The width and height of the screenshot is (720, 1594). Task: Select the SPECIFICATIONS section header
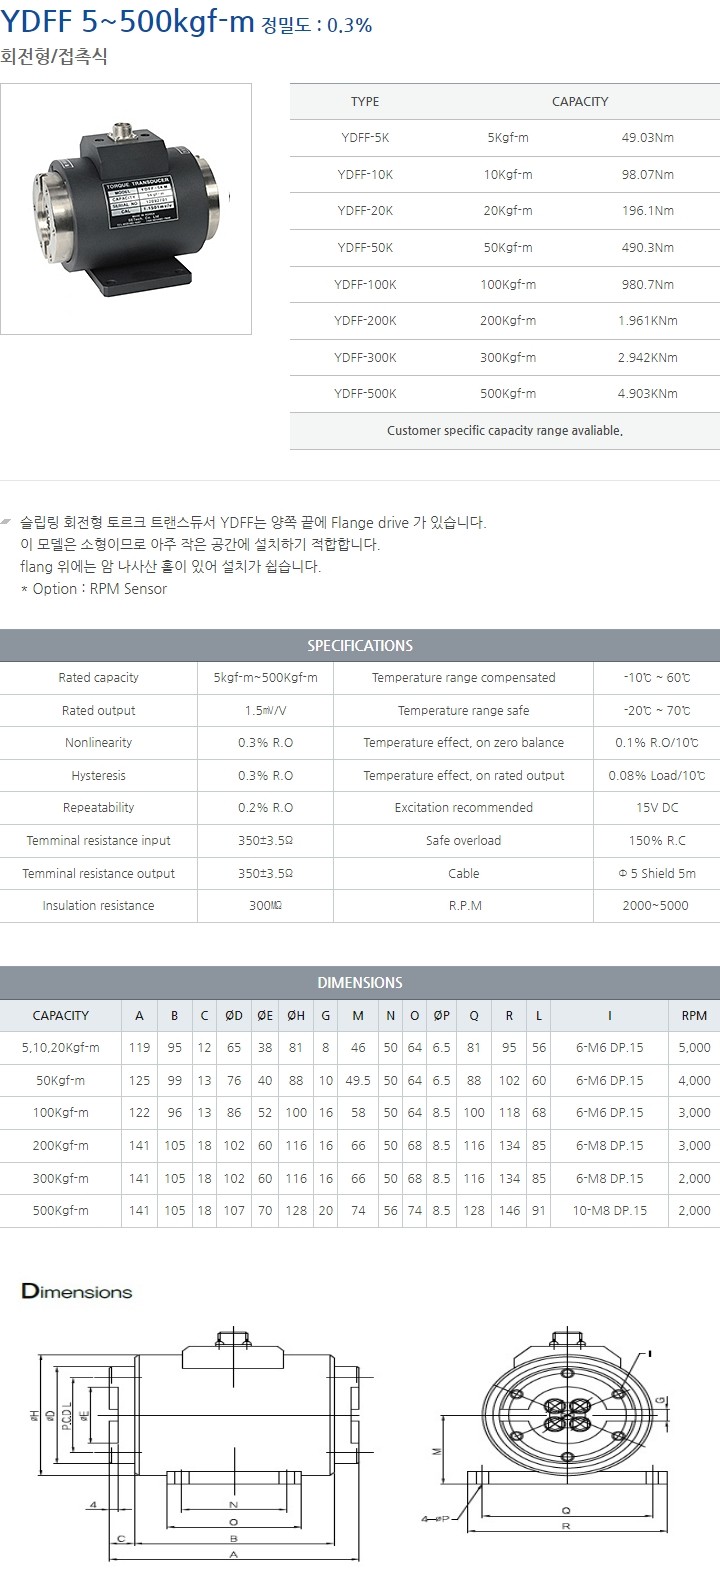pos(360,646)
